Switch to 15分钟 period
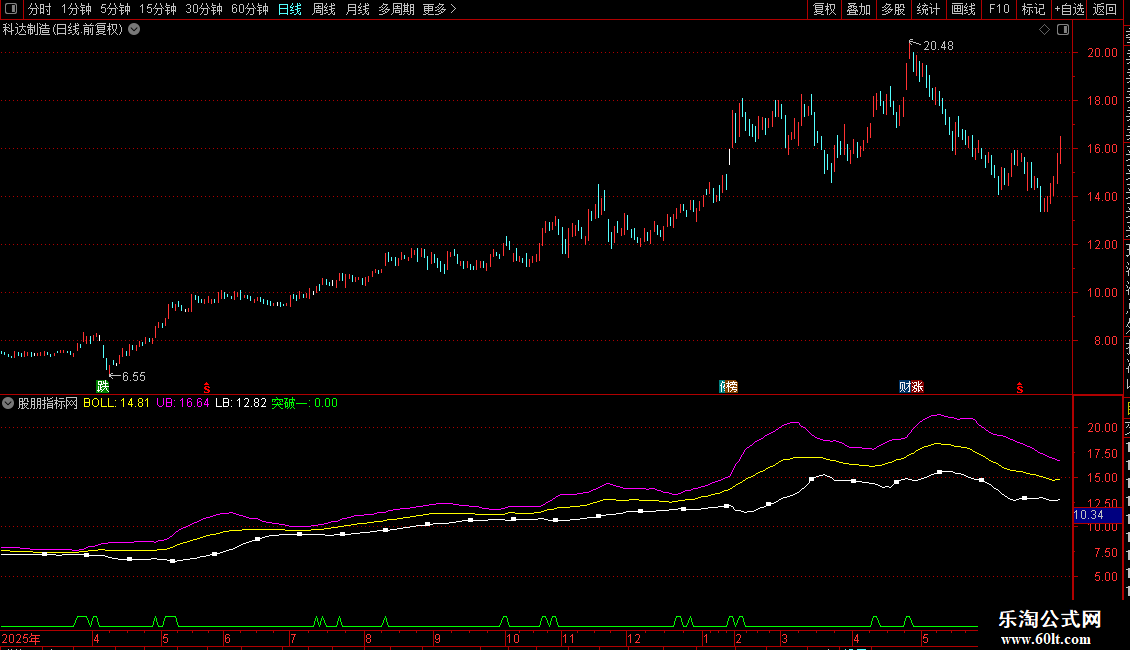The width and height of the screenshot is (1130, 650). click(158, 9)
